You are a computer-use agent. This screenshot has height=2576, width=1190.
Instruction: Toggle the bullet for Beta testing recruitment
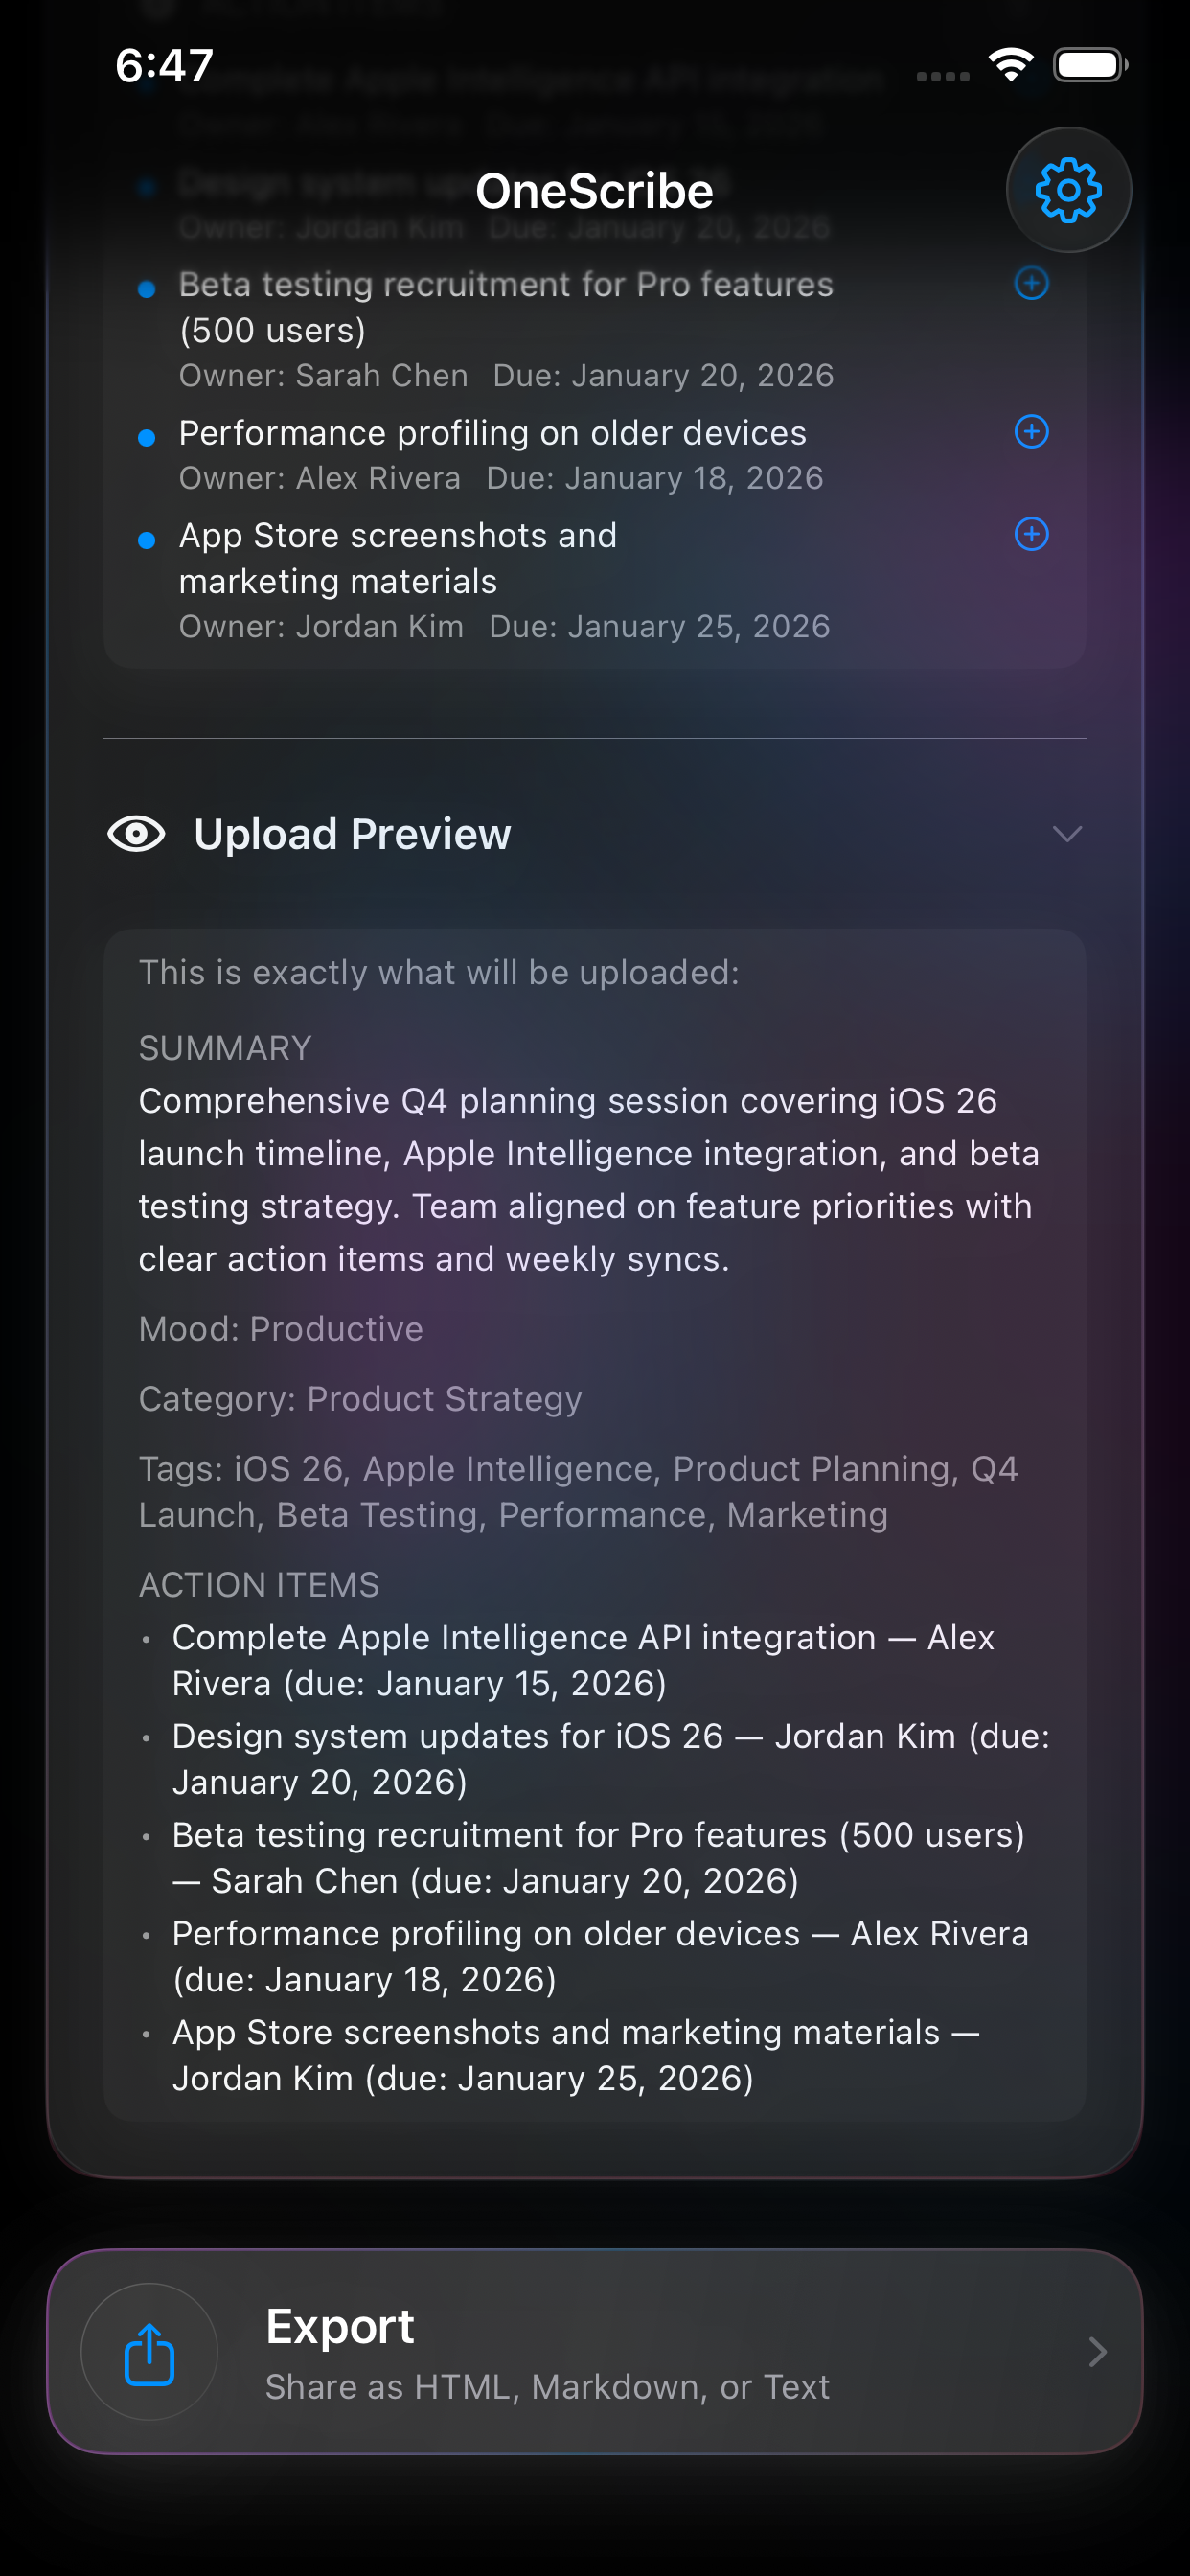pos(148,289)
